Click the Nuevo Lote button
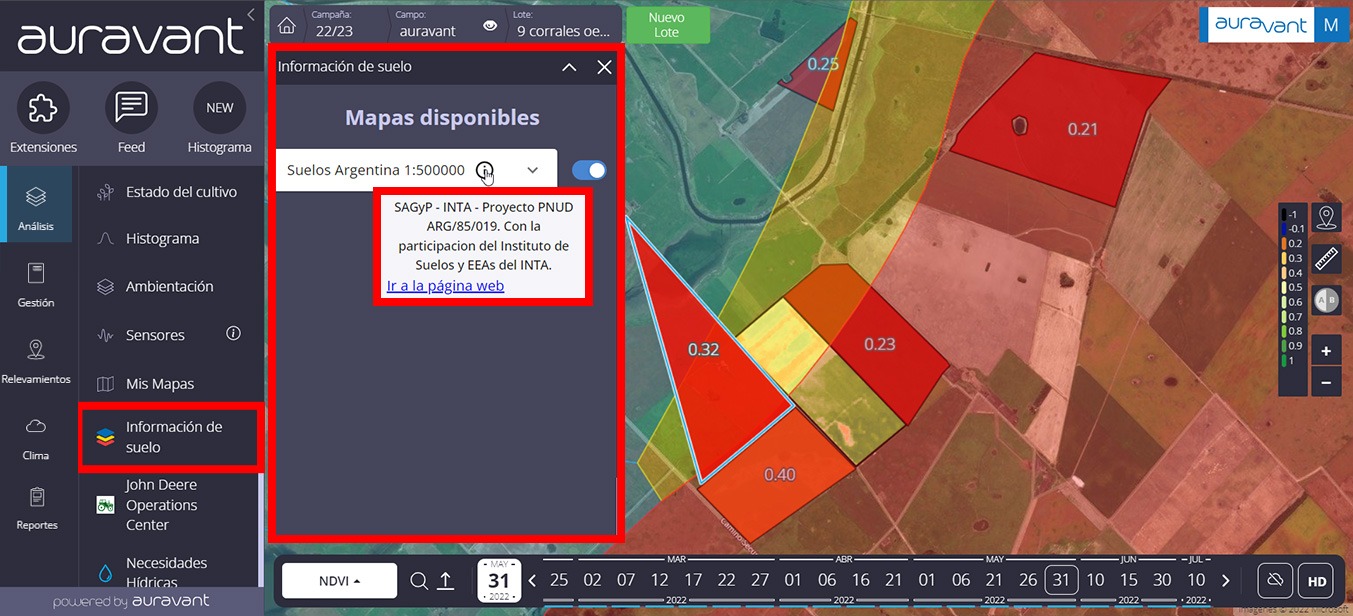 [667, 25]
